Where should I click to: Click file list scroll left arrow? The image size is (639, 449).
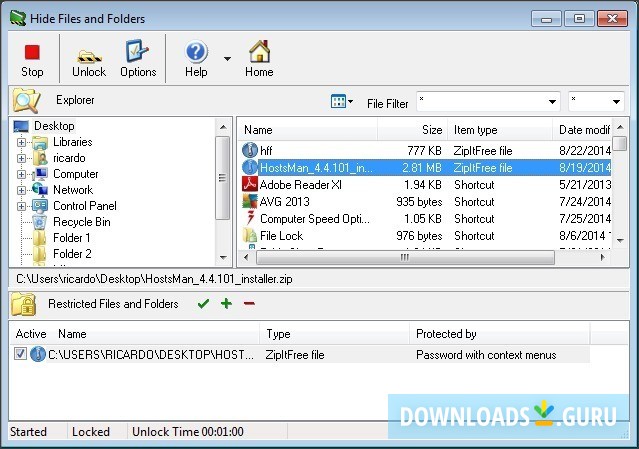point(246,258)
